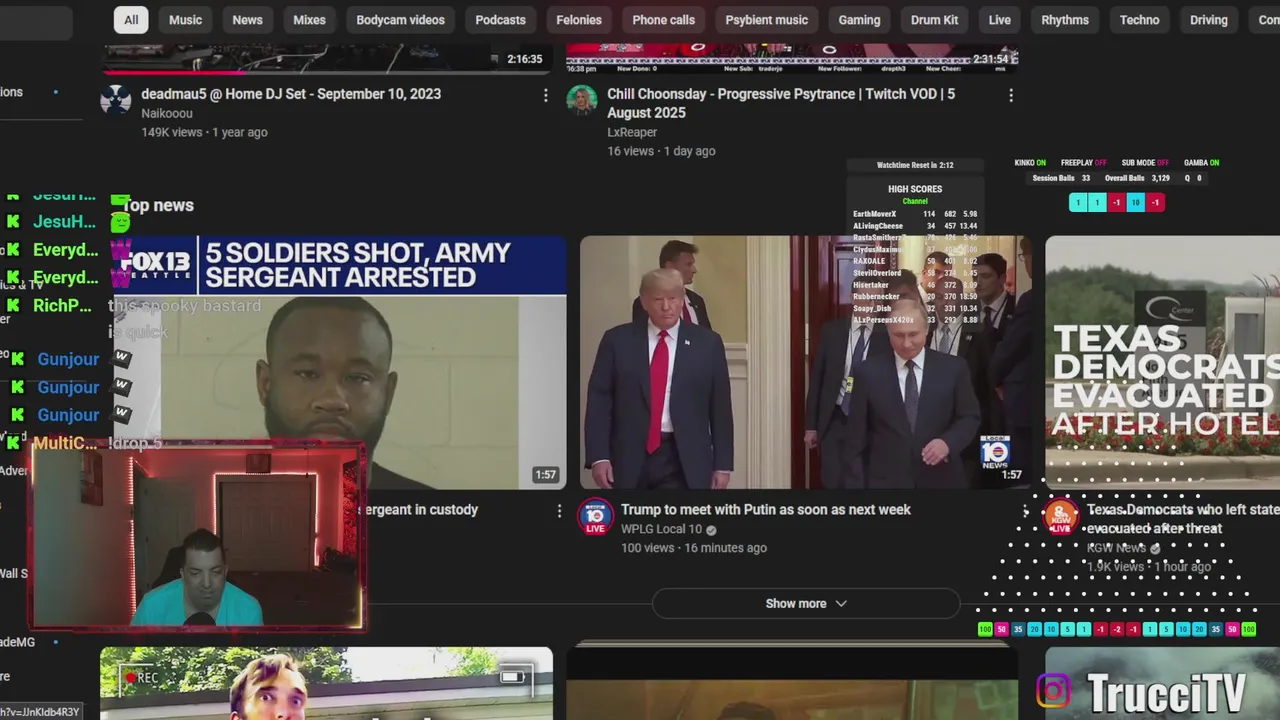Image resolution: width=1280 pixels, height=720 pixels.
Task: Click the streamer webcam overlay
Action: point(198,537)
